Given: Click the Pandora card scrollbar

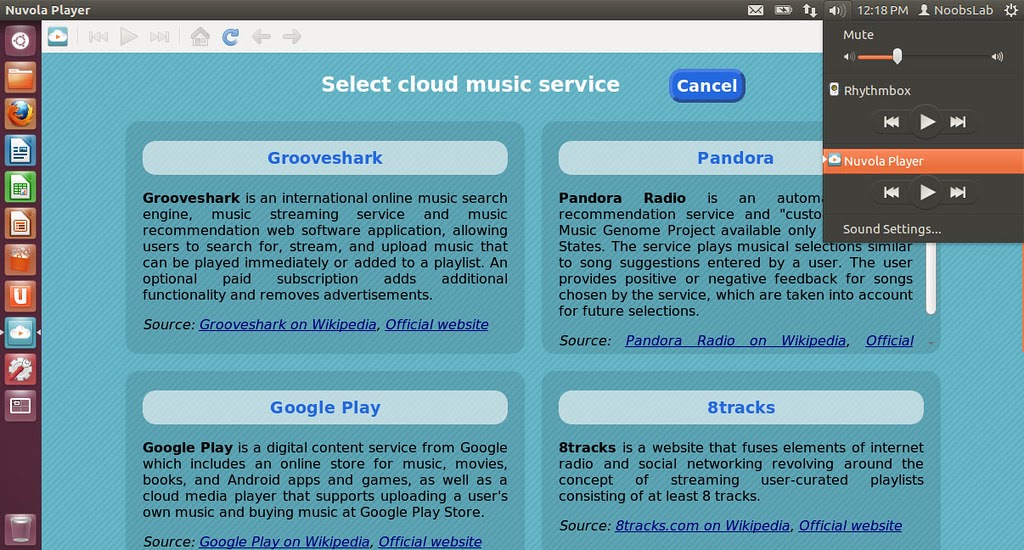Looking at the screenshot, I should coord(931,278).
